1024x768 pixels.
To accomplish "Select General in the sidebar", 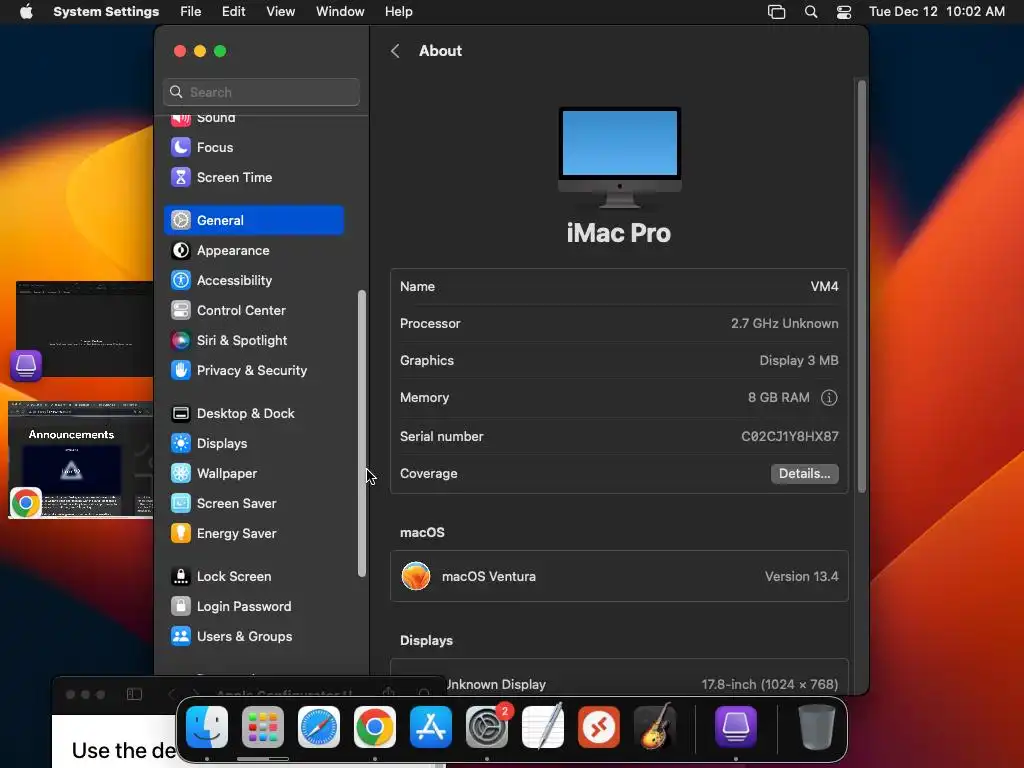I will pyautogui.click(x=253, y=221).
